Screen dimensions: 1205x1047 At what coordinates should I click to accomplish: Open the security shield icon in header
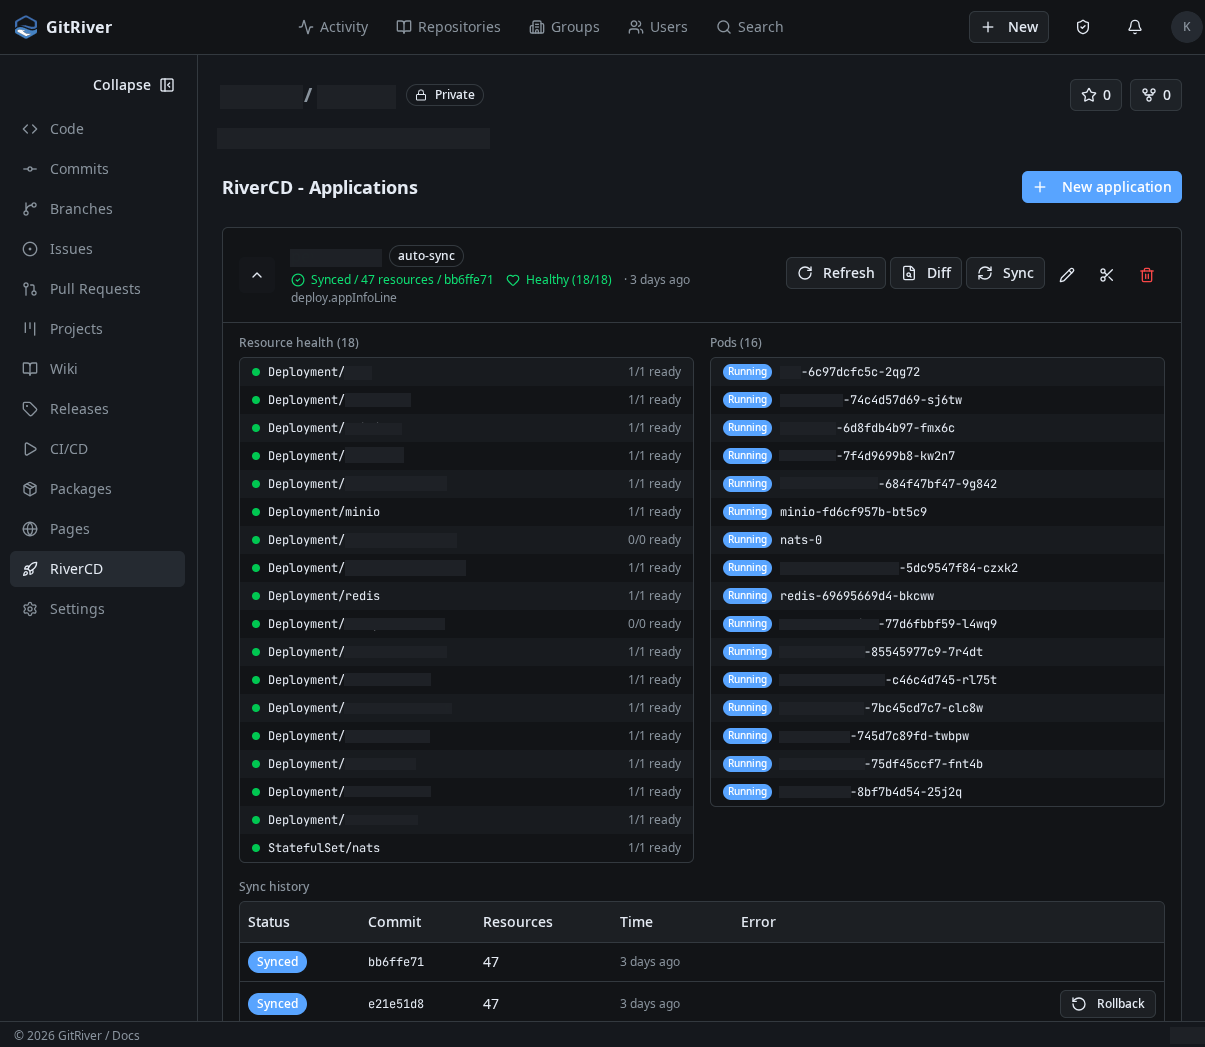click(1083, 27)
